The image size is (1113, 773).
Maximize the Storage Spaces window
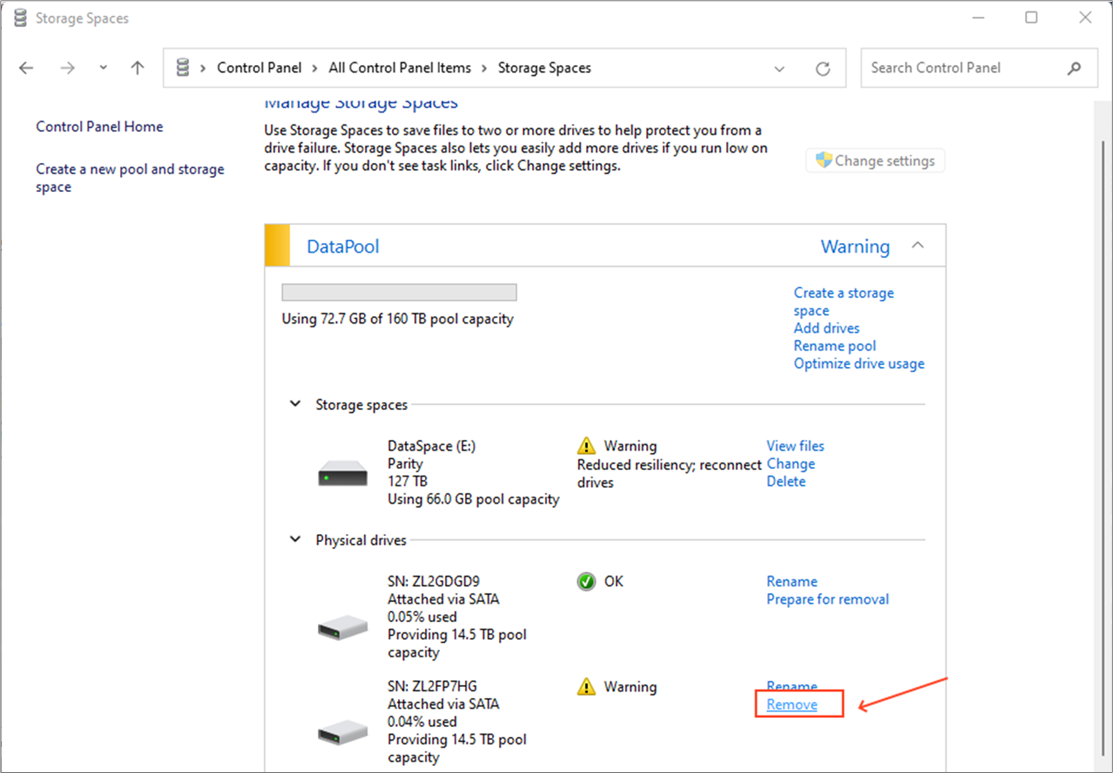[1031, 18]
